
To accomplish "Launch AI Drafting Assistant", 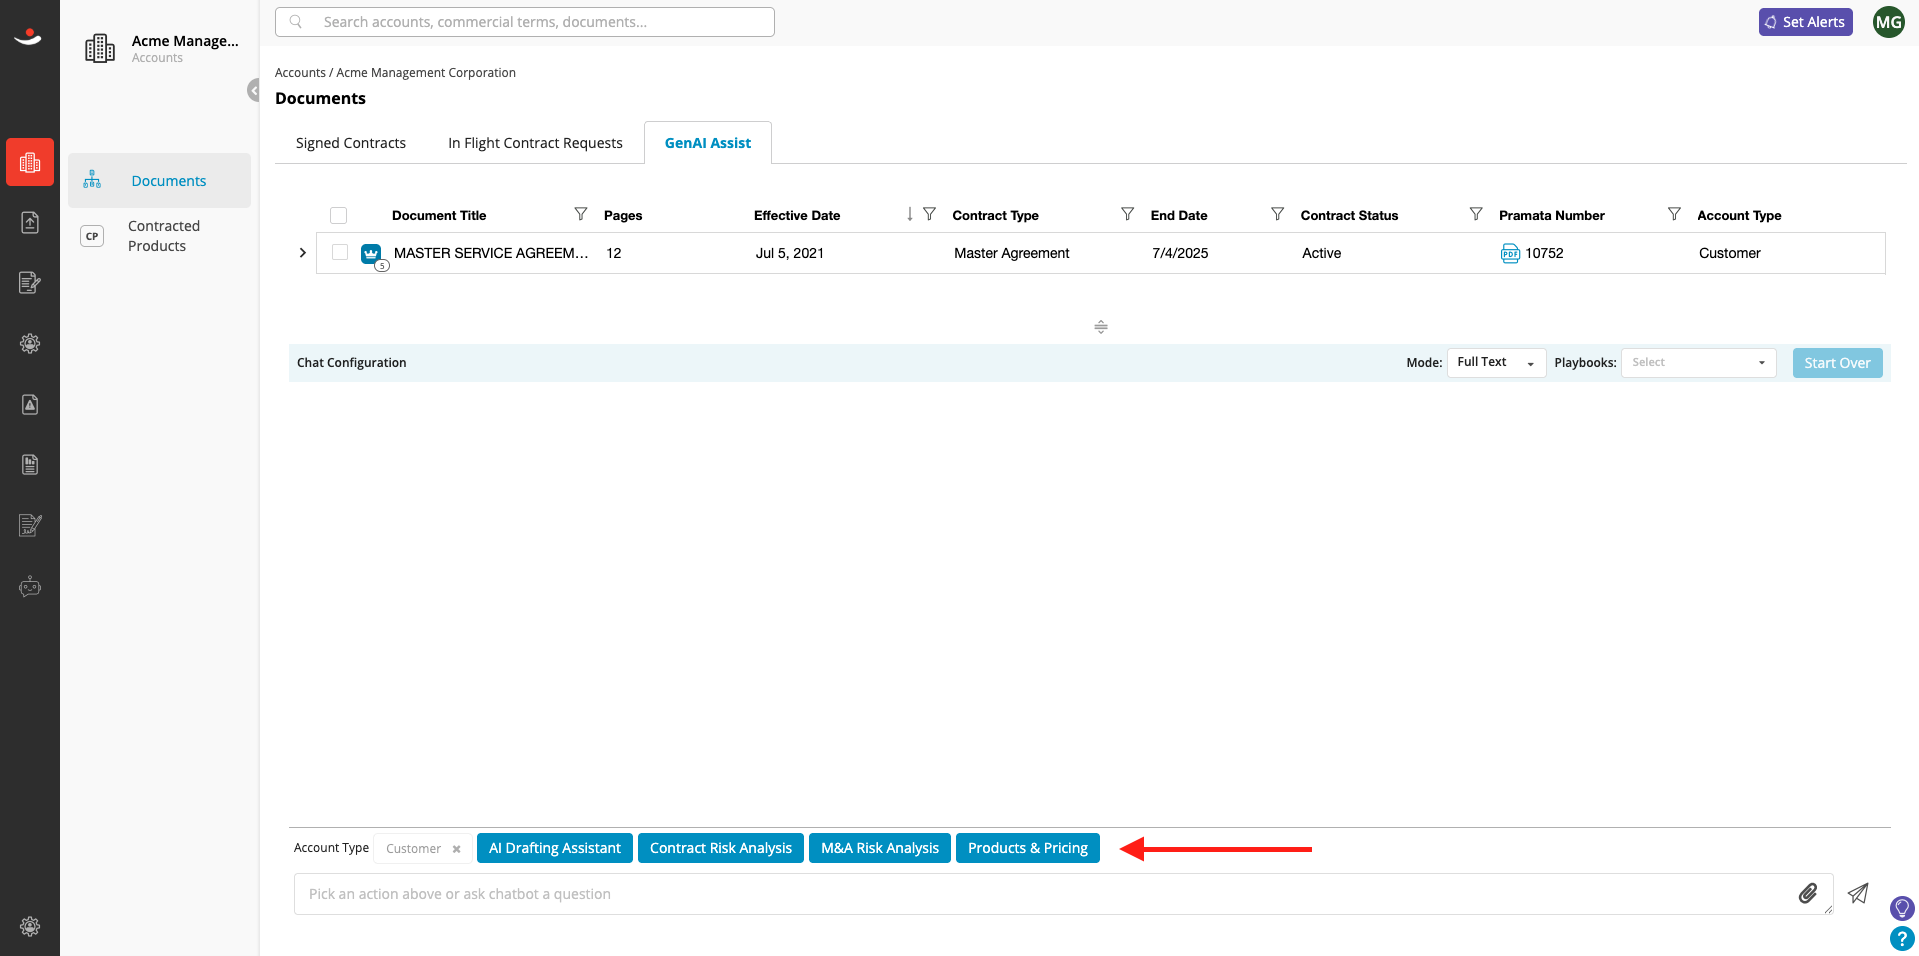I will point(555,848).
